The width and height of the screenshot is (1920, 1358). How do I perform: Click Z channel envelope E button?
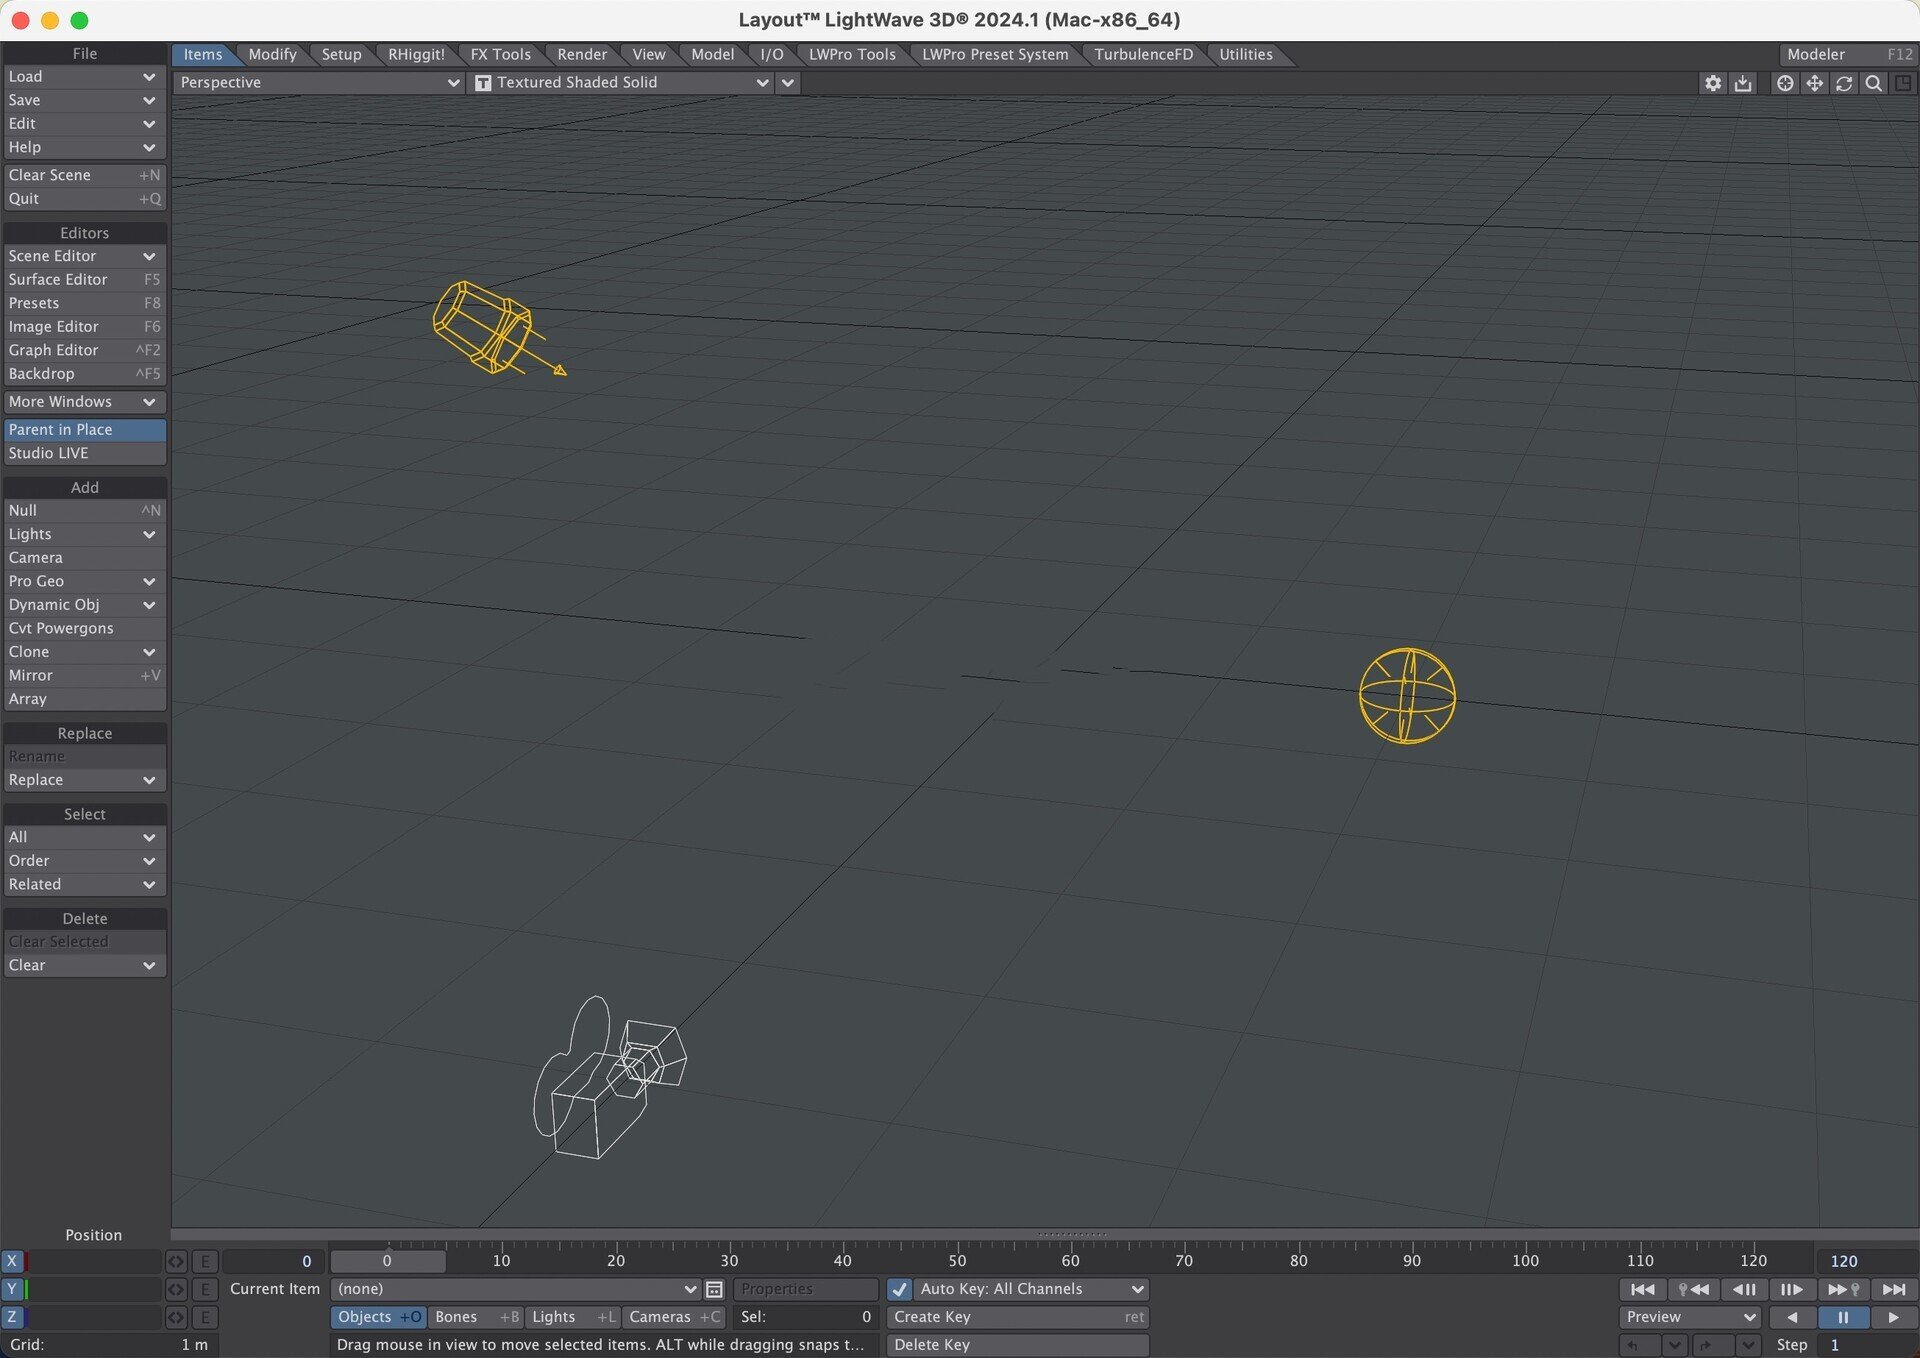205,1317
